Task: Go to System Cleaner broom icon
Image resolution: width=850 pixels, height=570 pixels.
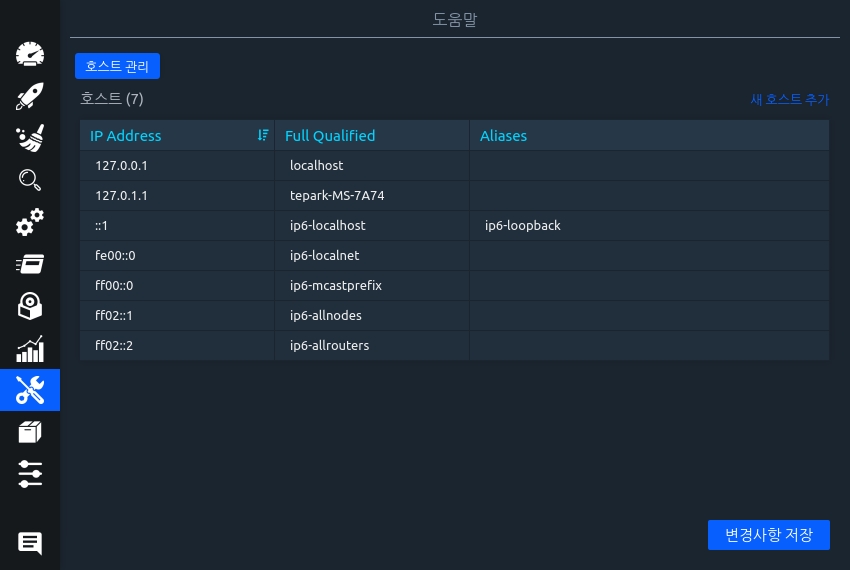Action: pos(30,138)
